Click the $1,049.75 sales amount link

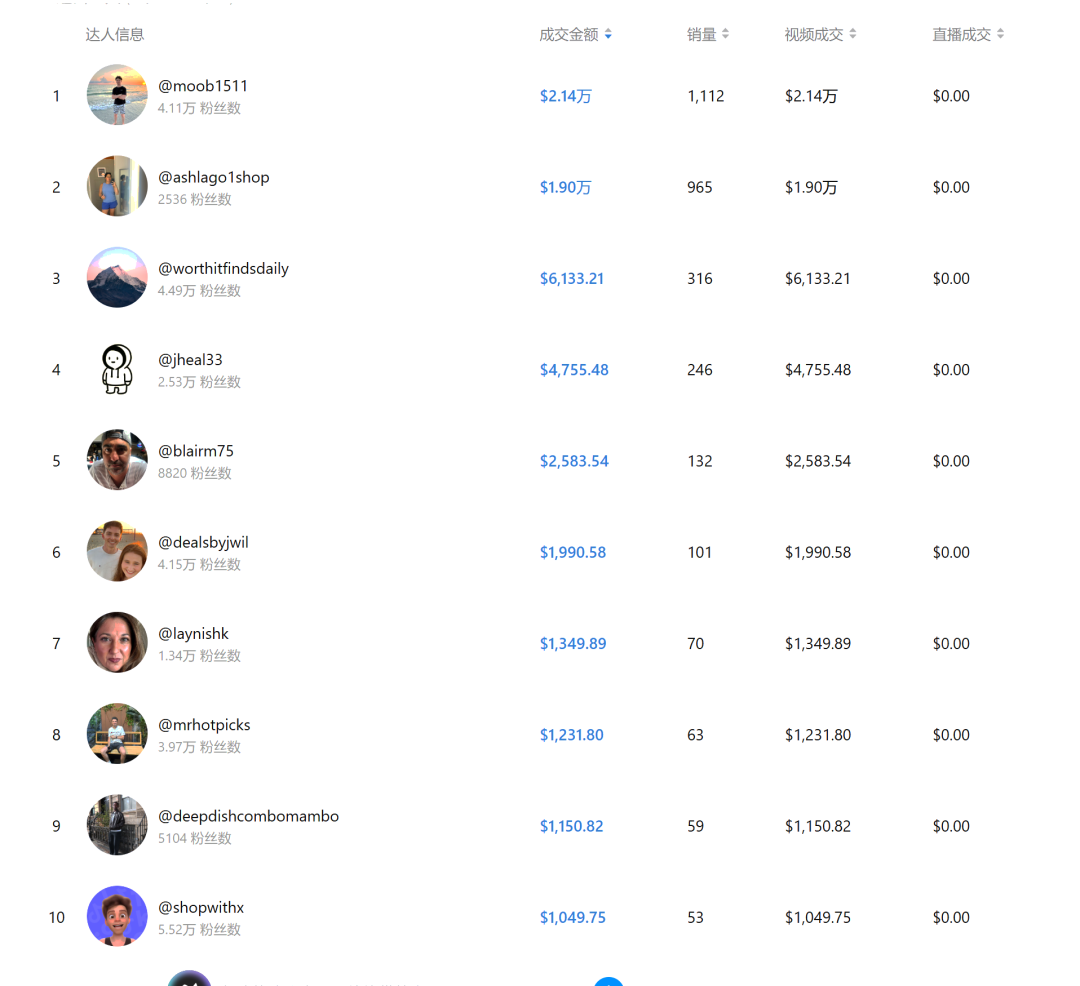tap(573, 917)
